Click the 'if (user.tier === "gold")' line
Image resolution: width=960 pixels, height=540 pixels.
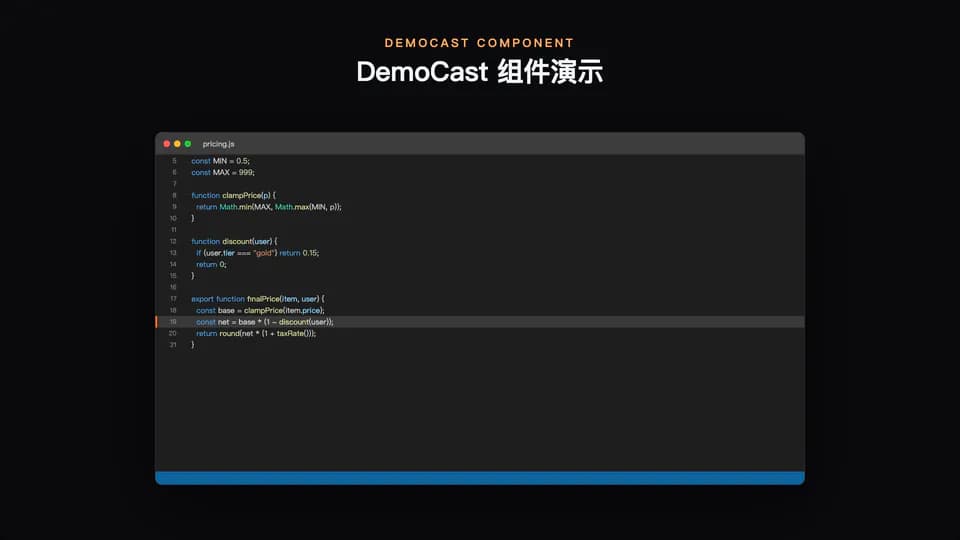click(257, 253)
